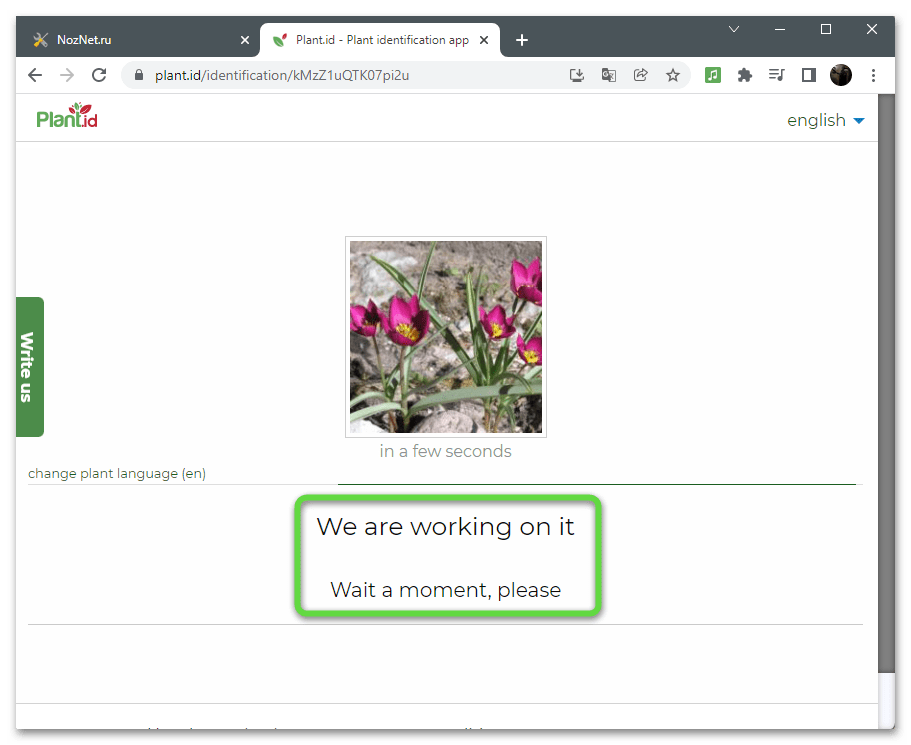911x745 pixels.
Task: Close the Plant.id tab
Action: coord(484,40)
